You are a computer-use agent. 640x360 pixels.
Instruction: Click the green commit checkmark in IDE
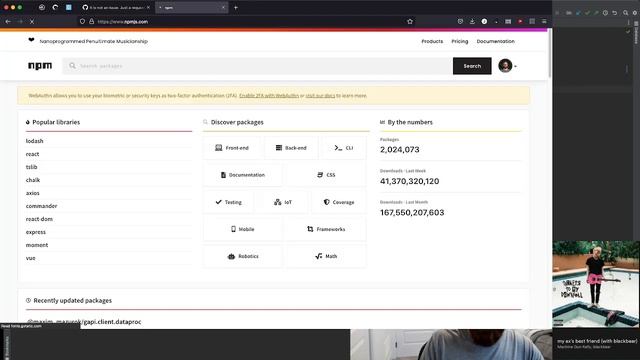[587, 13]
